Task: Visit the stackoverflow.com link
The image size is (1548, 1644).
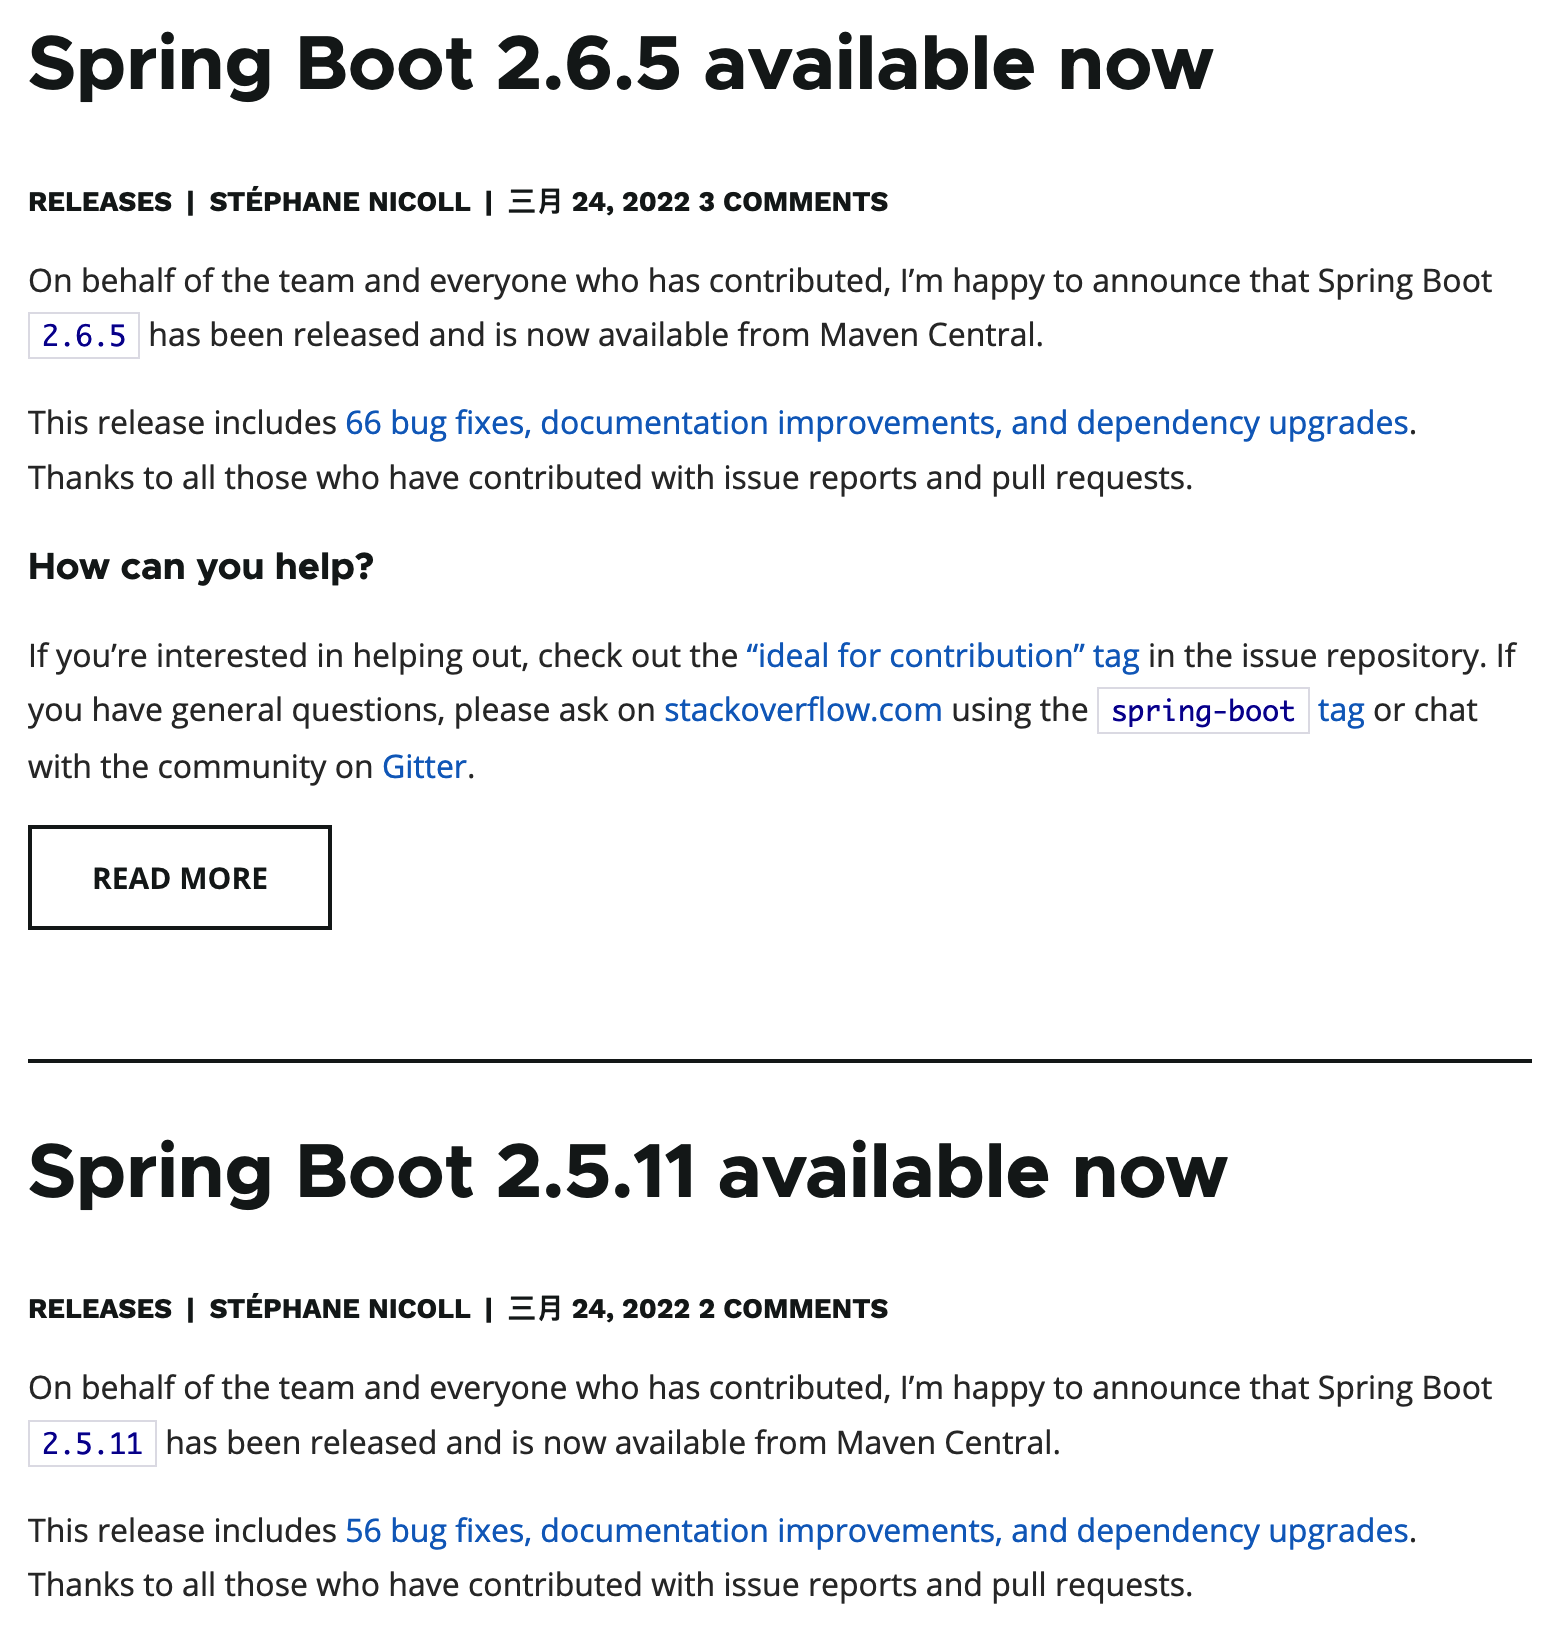Action: [803, 710]
